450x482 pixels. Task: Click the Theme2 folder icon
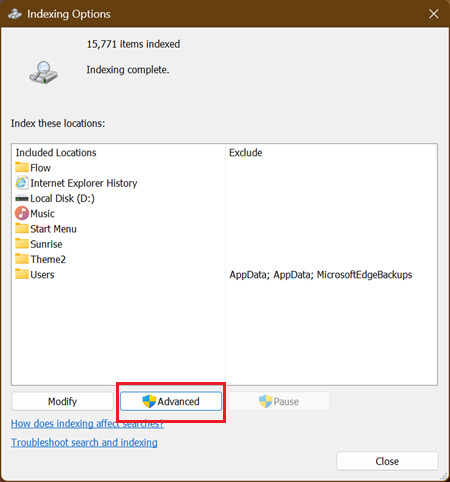[22, 259]
